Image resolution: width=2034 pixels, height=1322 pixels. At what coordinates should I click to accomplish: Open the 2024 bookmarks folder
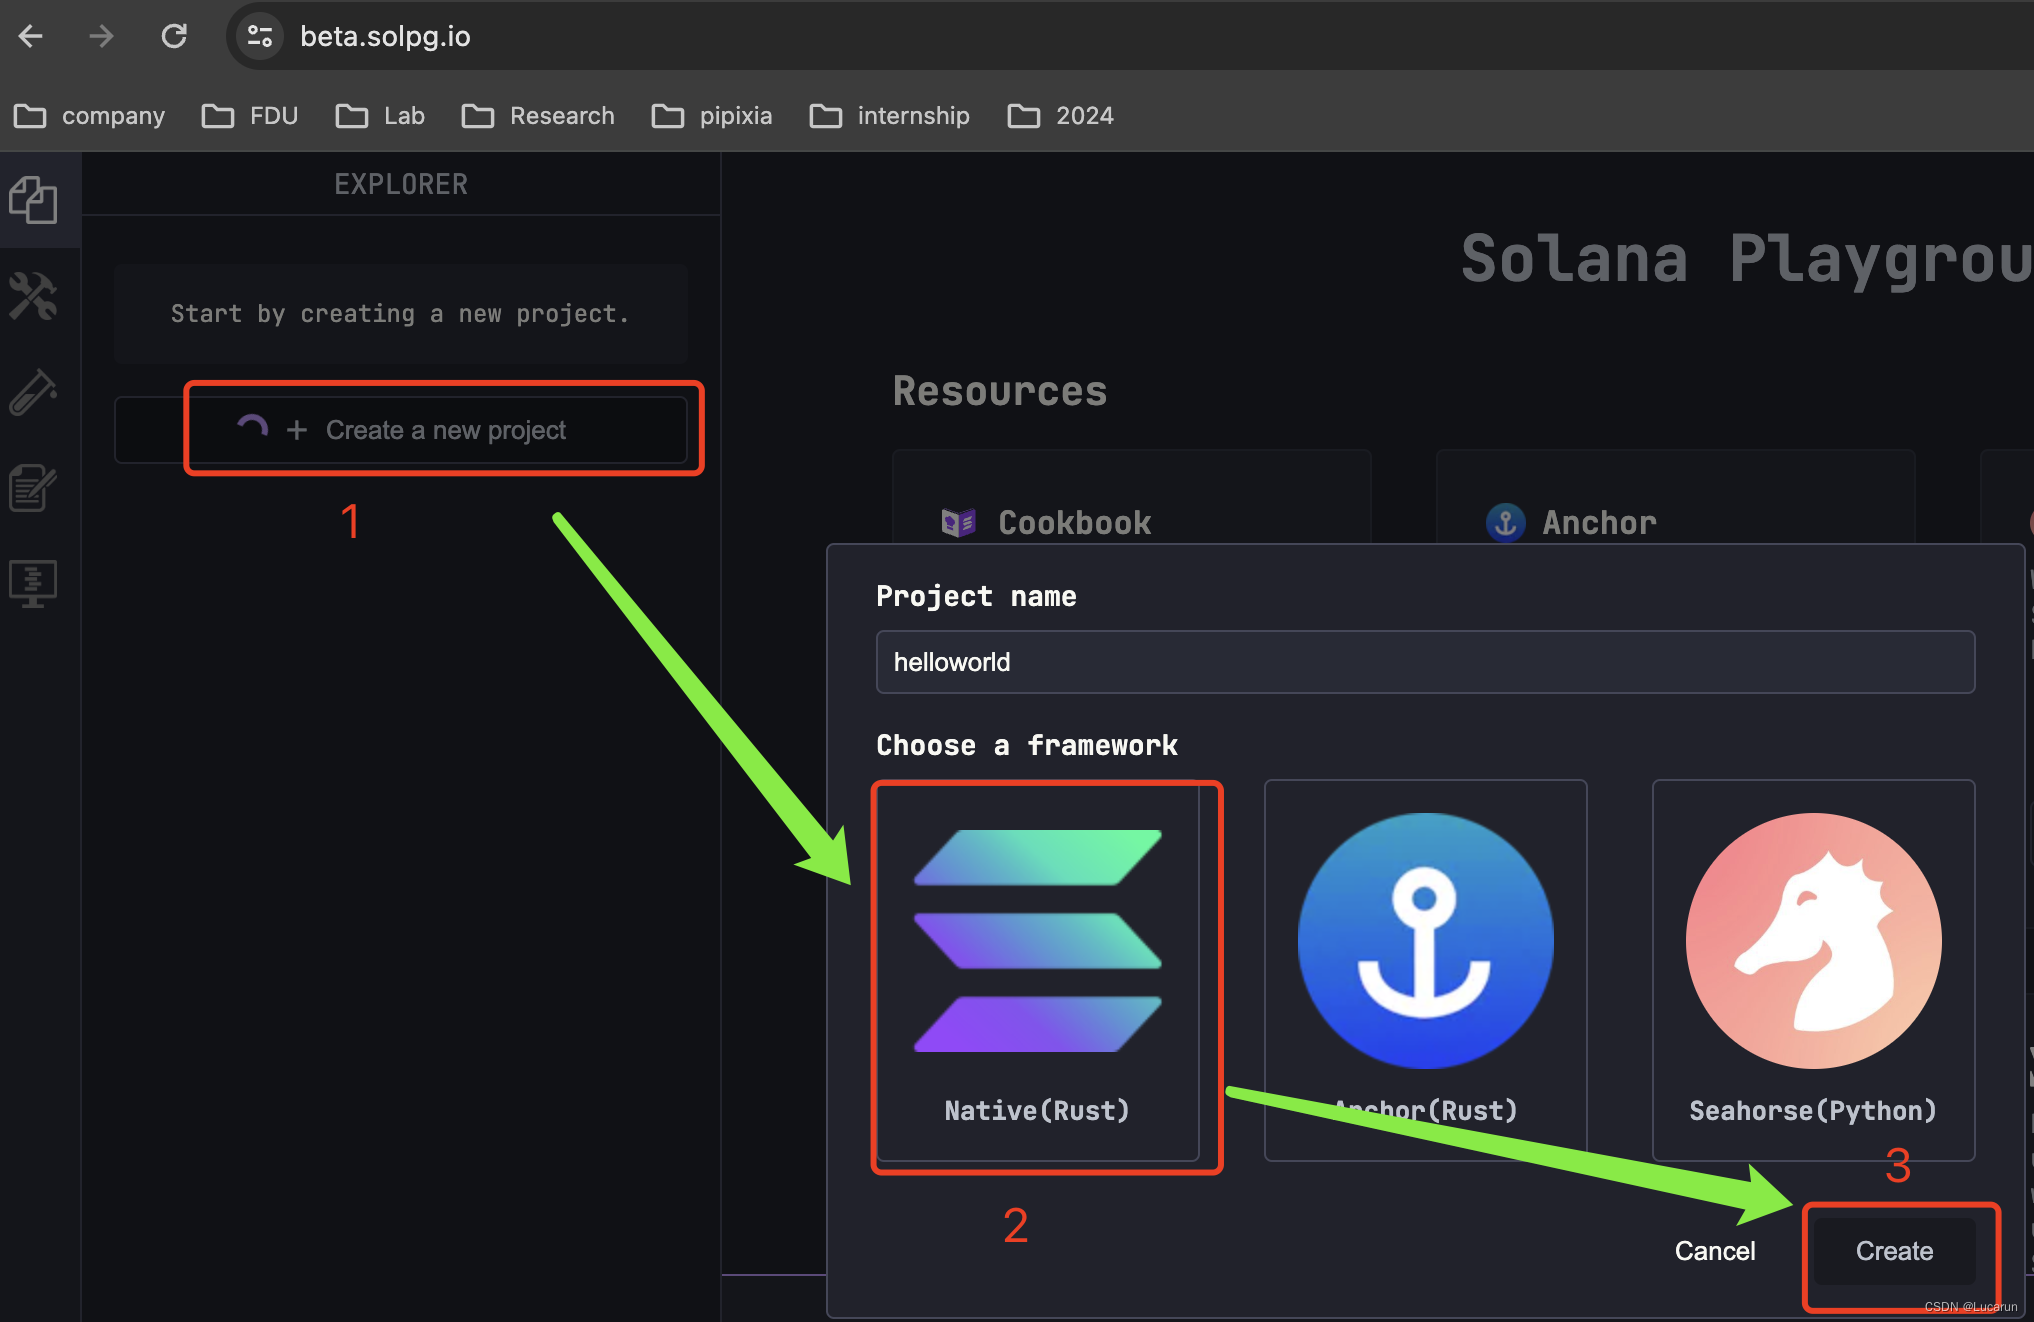[1060, 116]
